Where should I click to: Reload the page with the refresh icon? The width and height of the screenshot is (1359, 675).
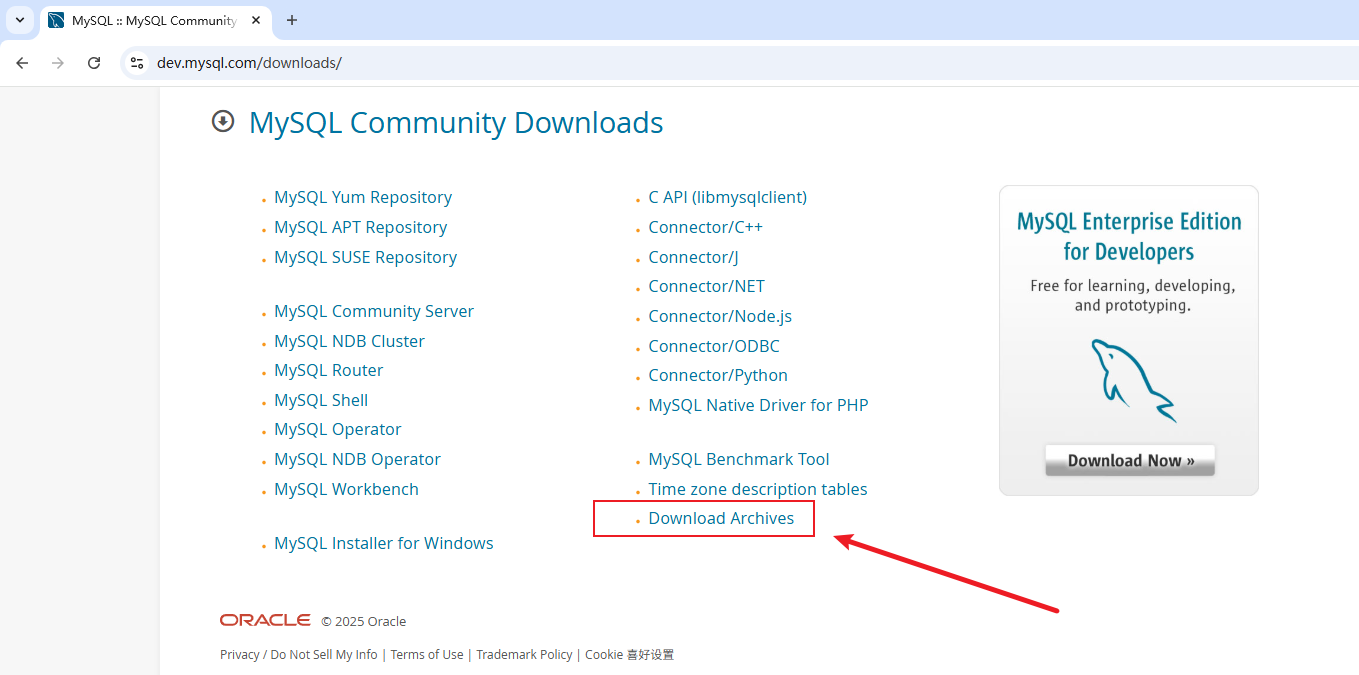[94, 63]
